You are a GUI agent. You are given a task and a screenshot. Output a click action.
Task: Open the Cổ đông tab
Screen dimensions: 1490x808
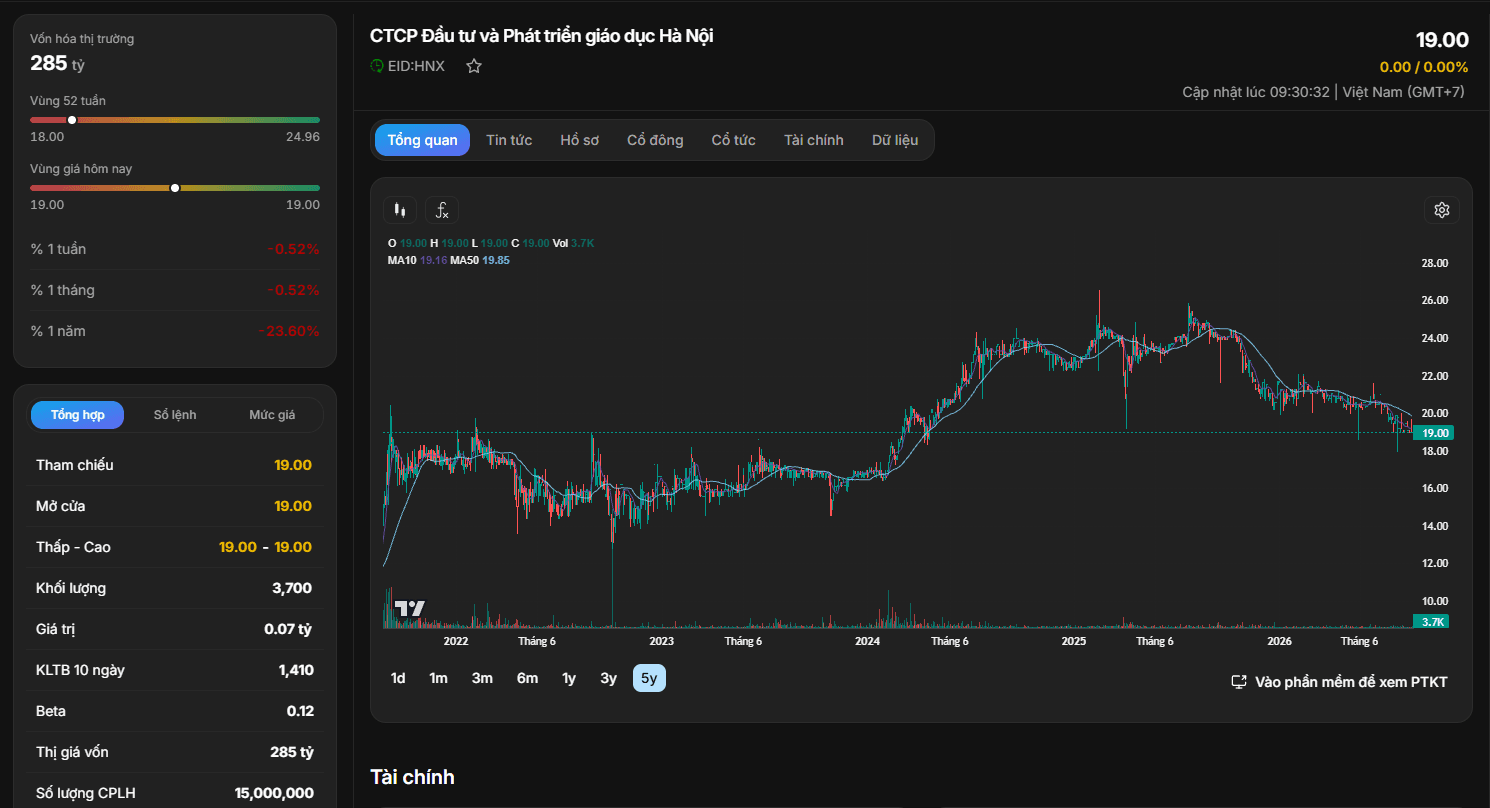(x=655, y=140)
